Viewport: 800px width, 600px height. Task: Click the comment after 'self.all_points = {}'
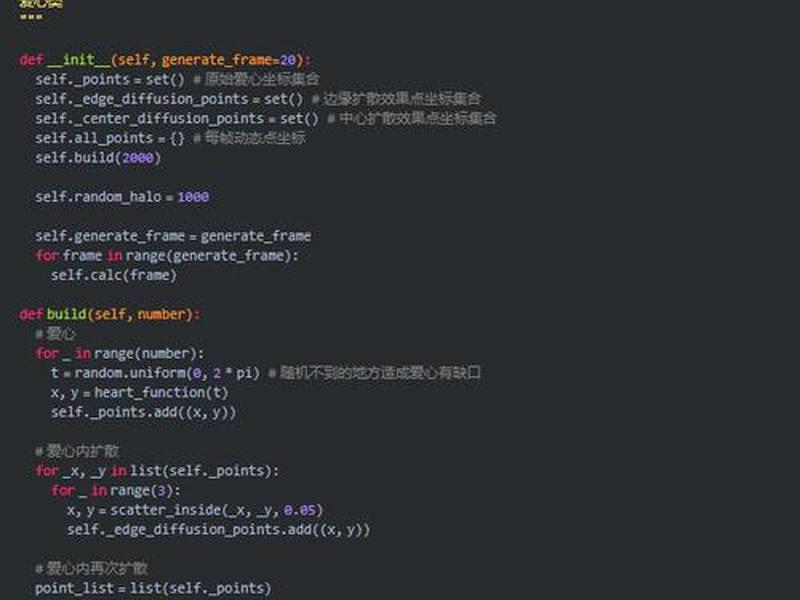click(x=249, y=138)
